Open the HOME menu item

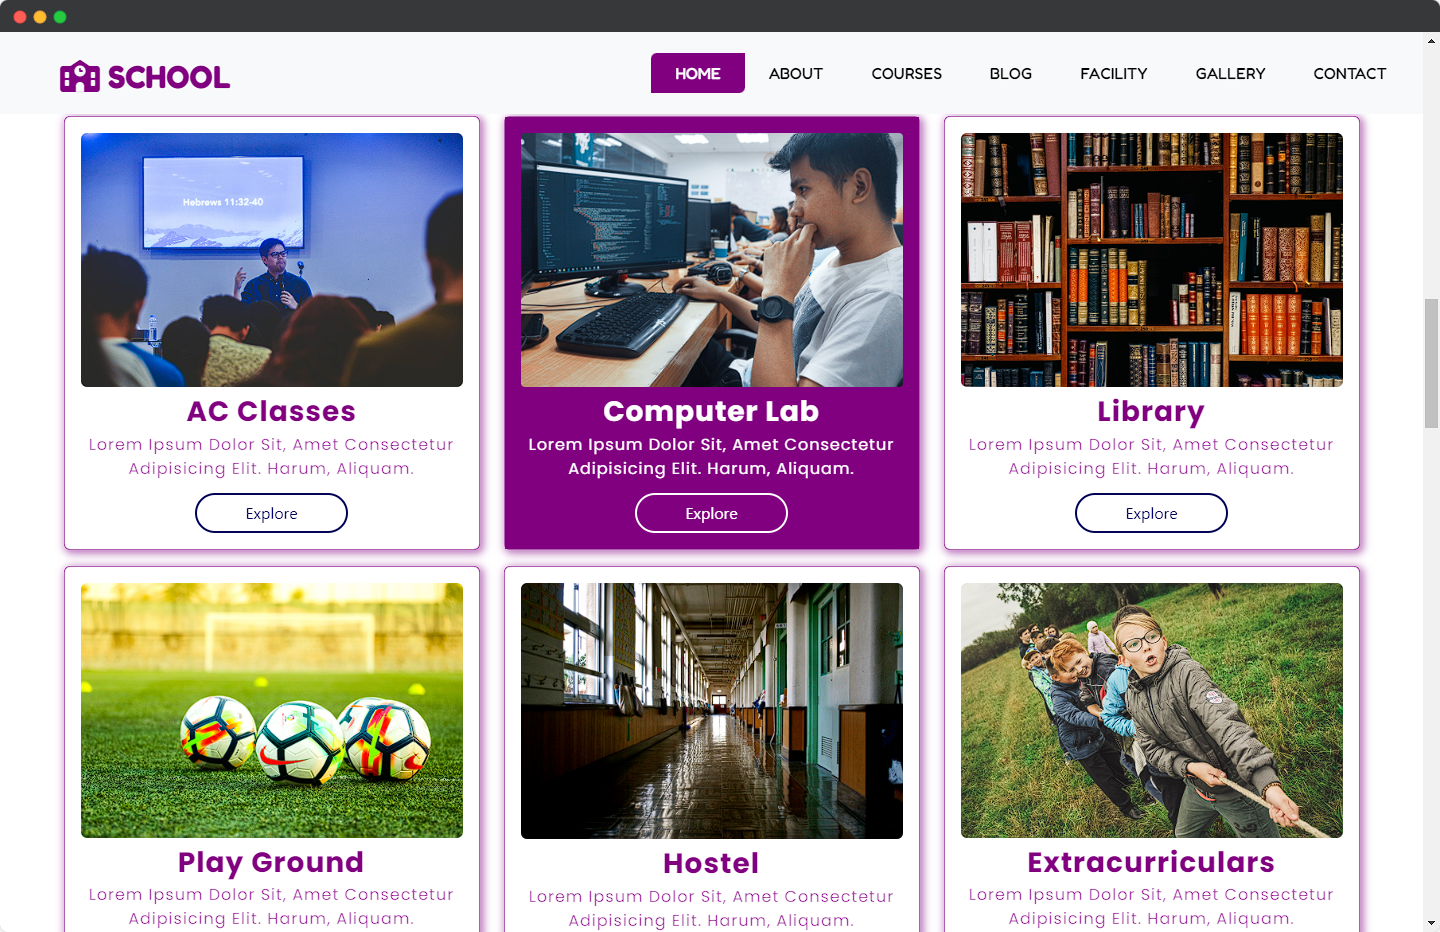pos(698,73)
